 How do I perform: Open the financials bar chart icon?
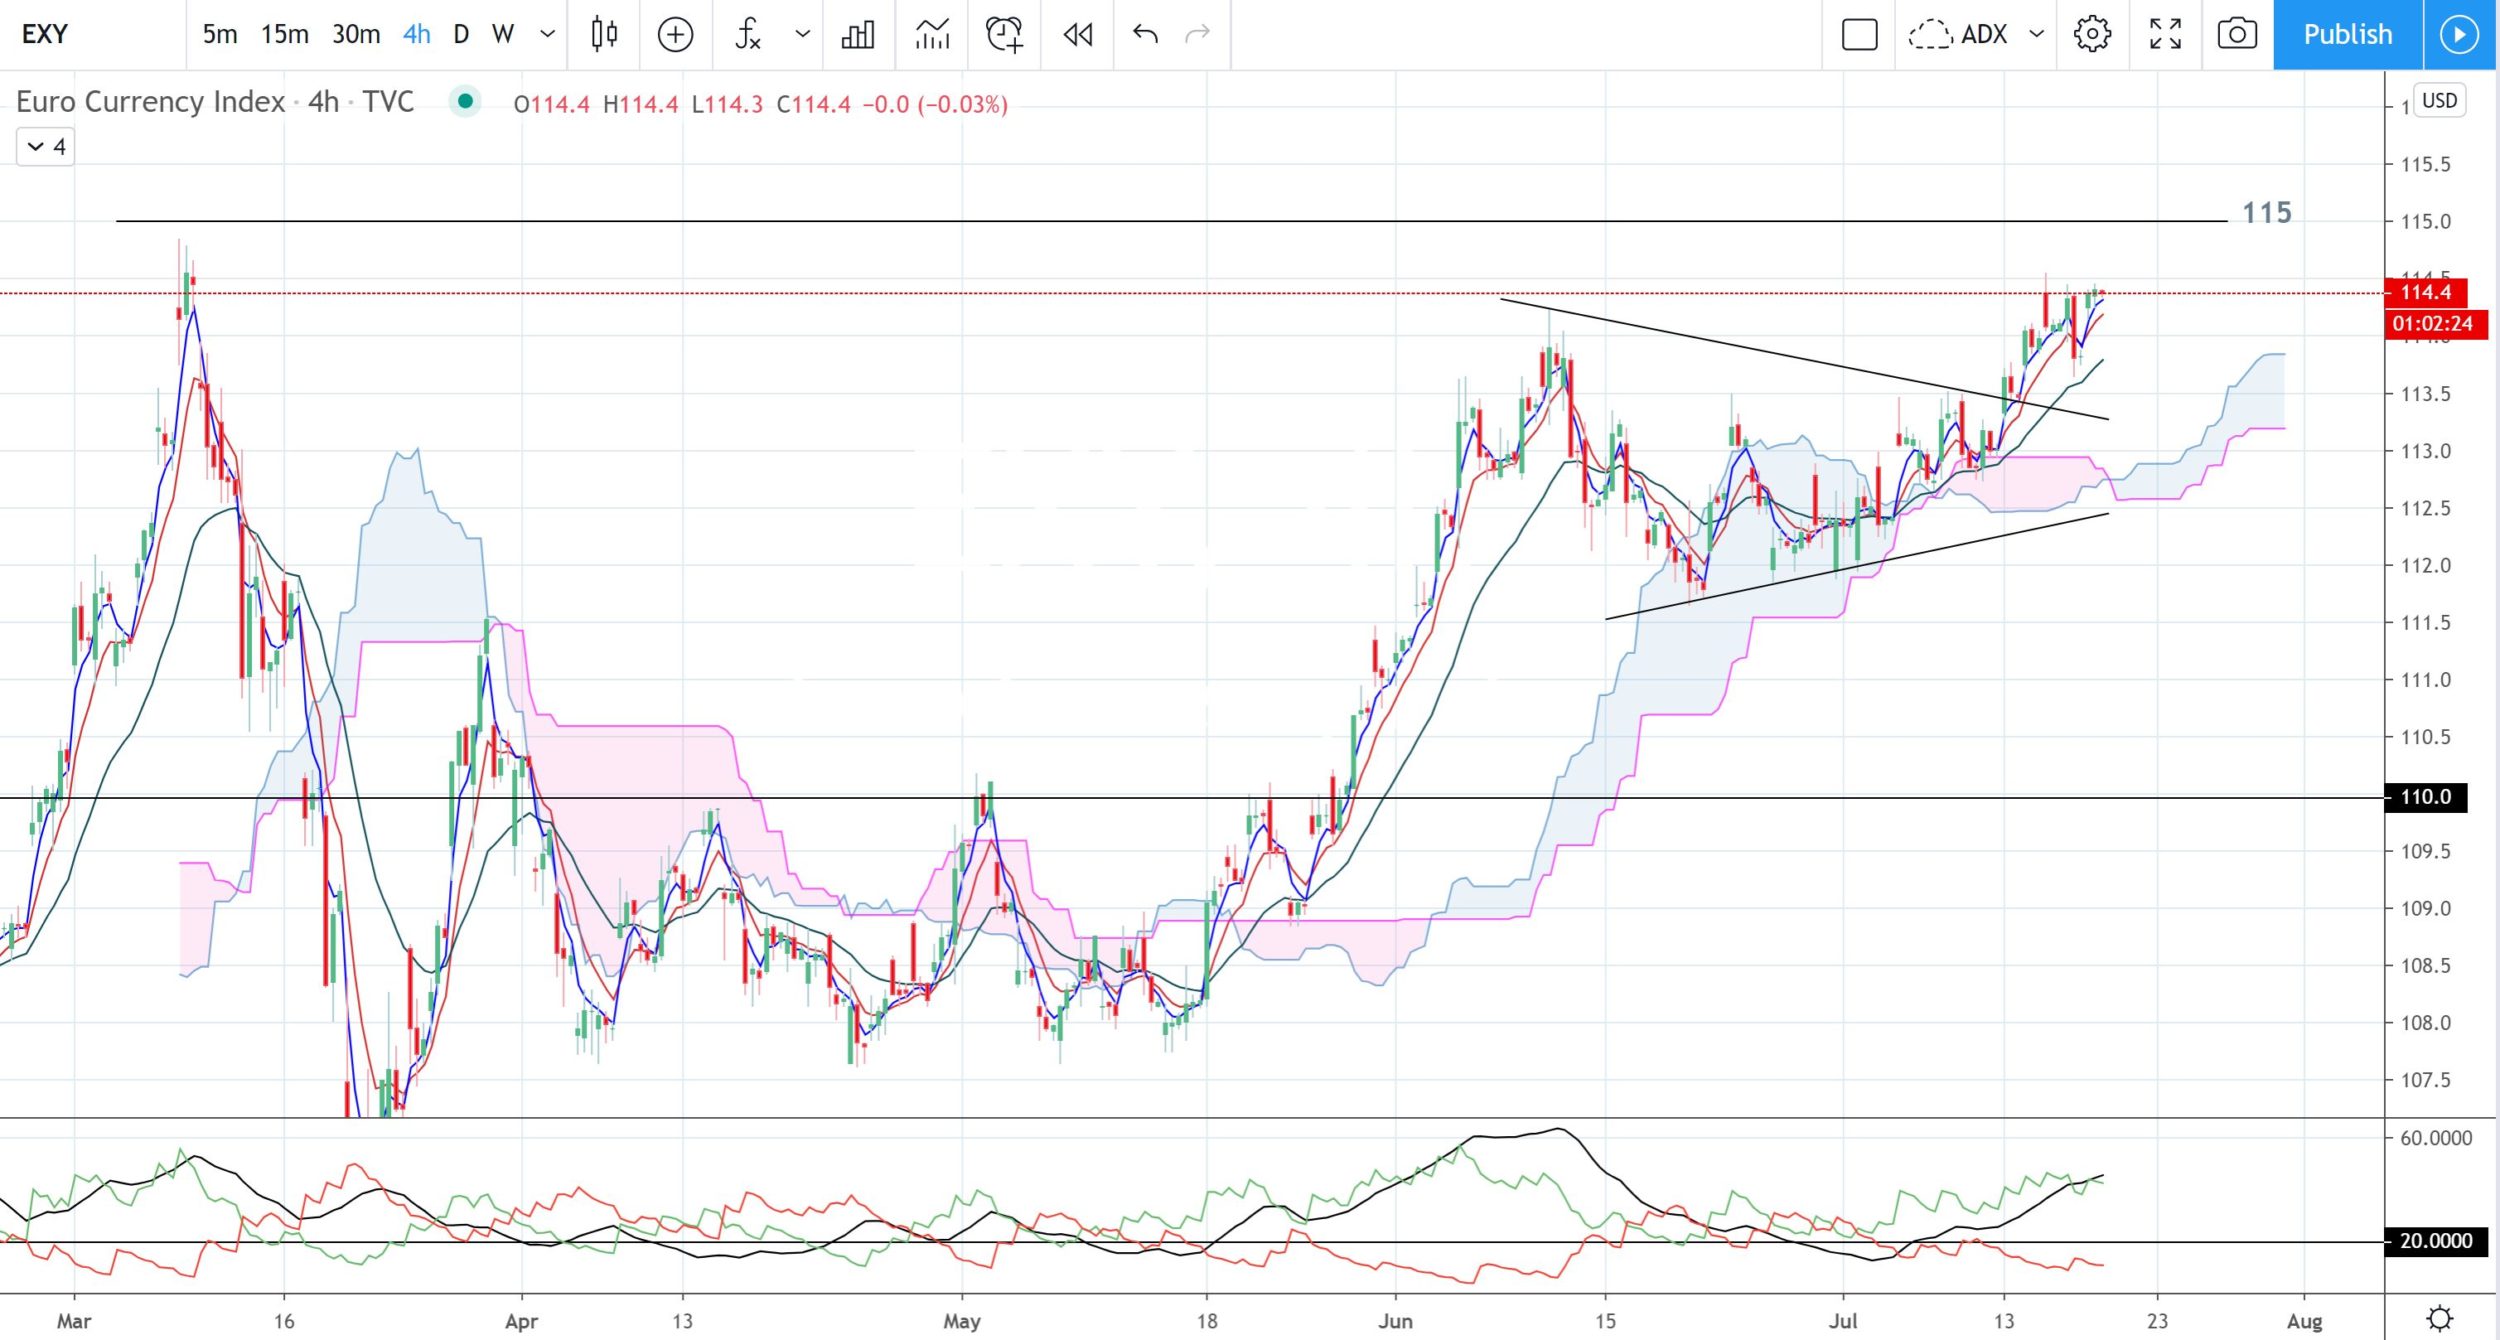point(858,35)
